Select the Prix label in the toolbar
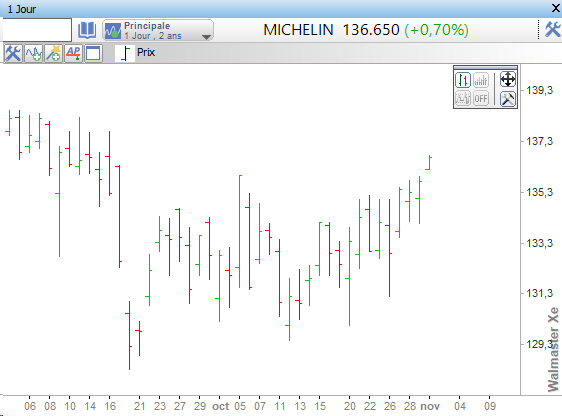 146,52
